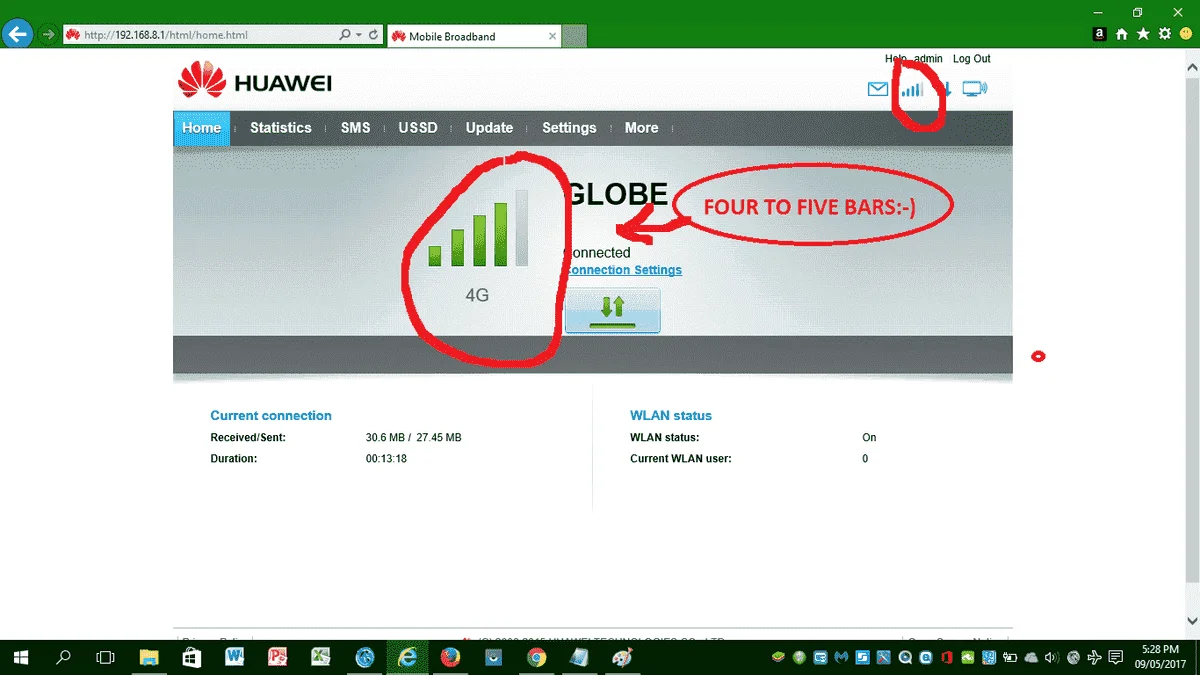Launch PowerPoint from the taskbar
The image size is (1200, 675).
(x=278, y=657)
